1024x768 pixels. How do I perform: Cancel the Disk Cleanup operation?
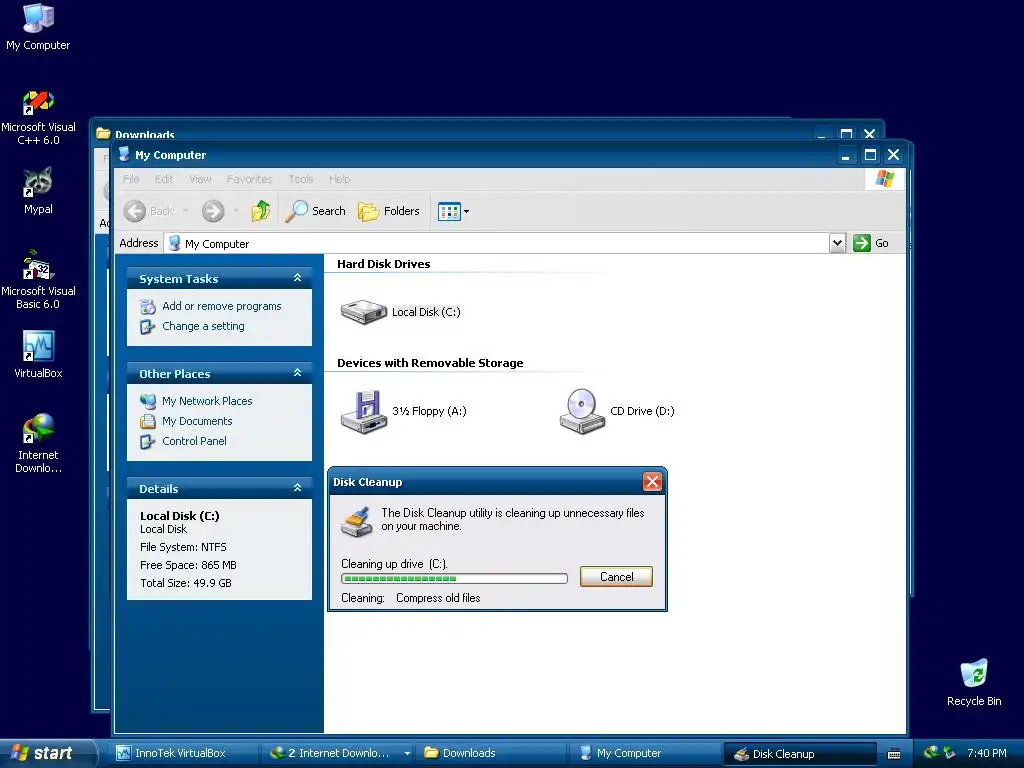tap(616, 577)
